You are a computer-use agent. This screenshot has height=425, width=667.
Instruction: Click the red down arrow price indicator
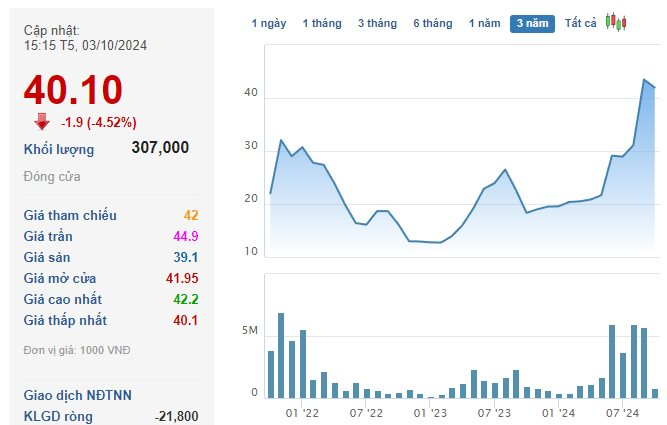point(42,121)
